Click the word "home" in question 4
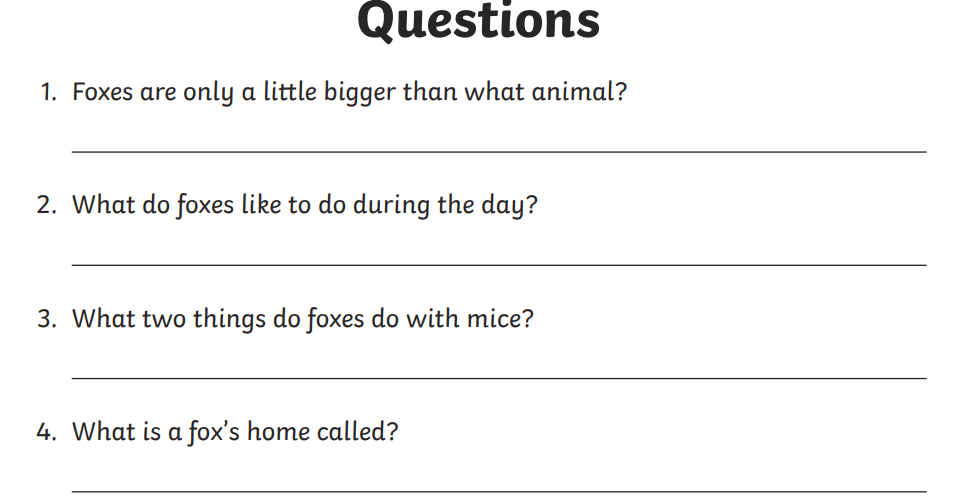955x503 pixels. click(x=278, y=432)
